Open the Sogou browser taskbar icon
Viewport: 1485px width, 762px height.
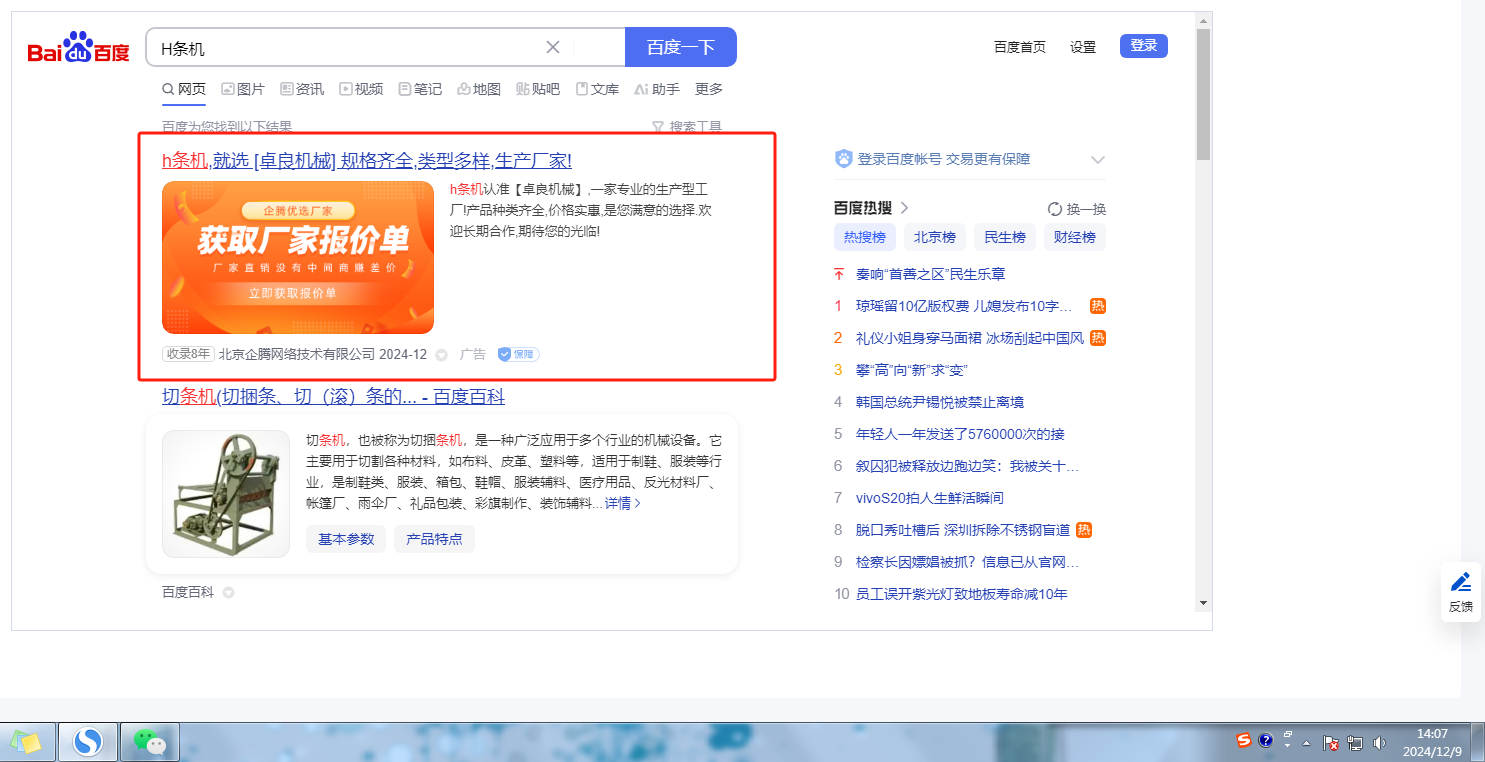click(88, 742)
